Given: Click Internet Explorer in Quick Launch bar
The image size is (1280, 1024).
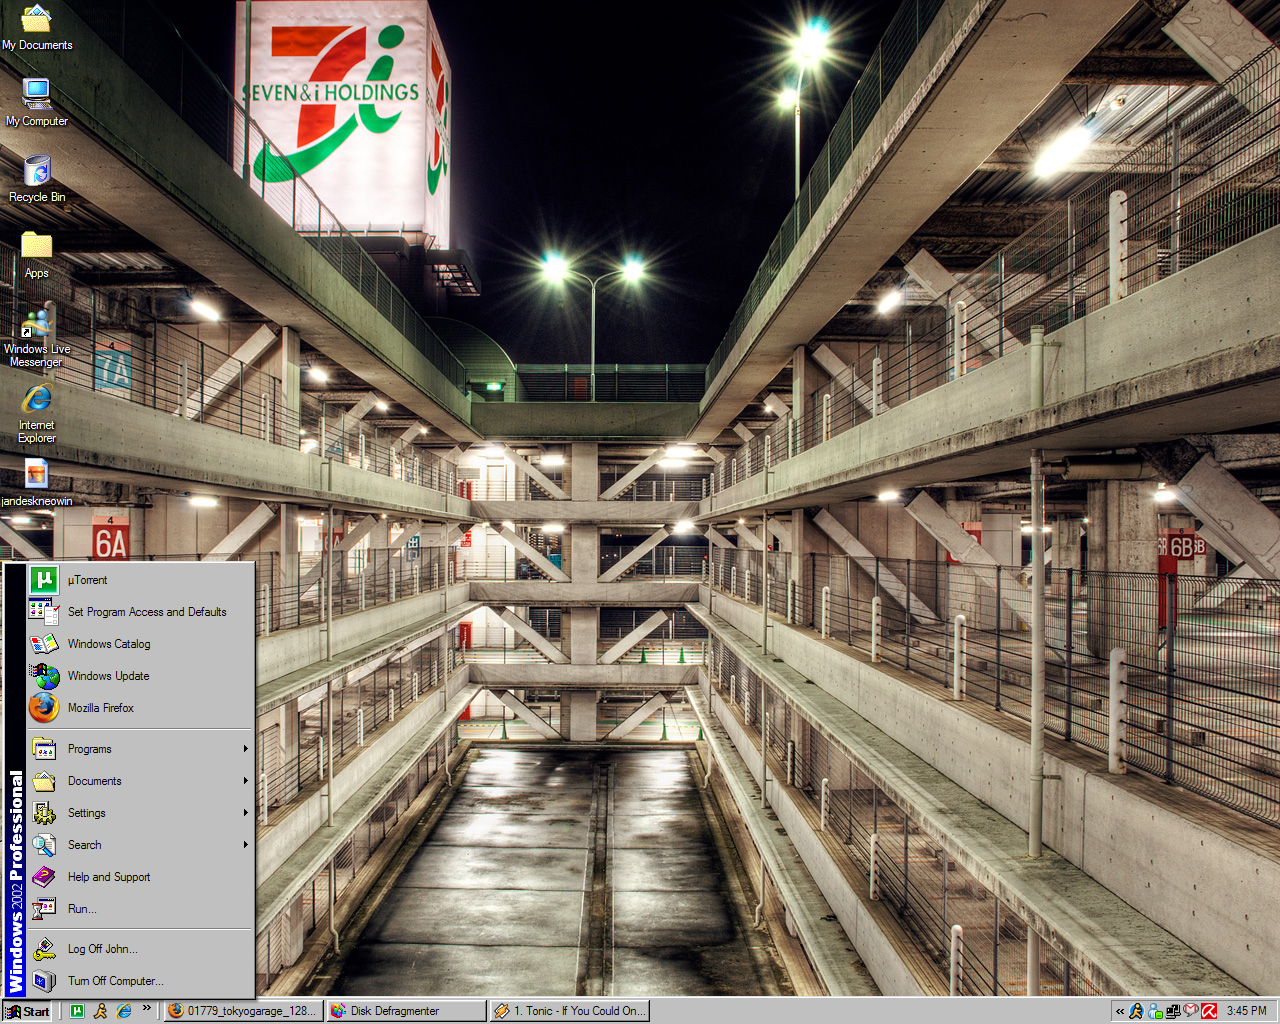Looking at the screenshot, I should [124, 1011].
